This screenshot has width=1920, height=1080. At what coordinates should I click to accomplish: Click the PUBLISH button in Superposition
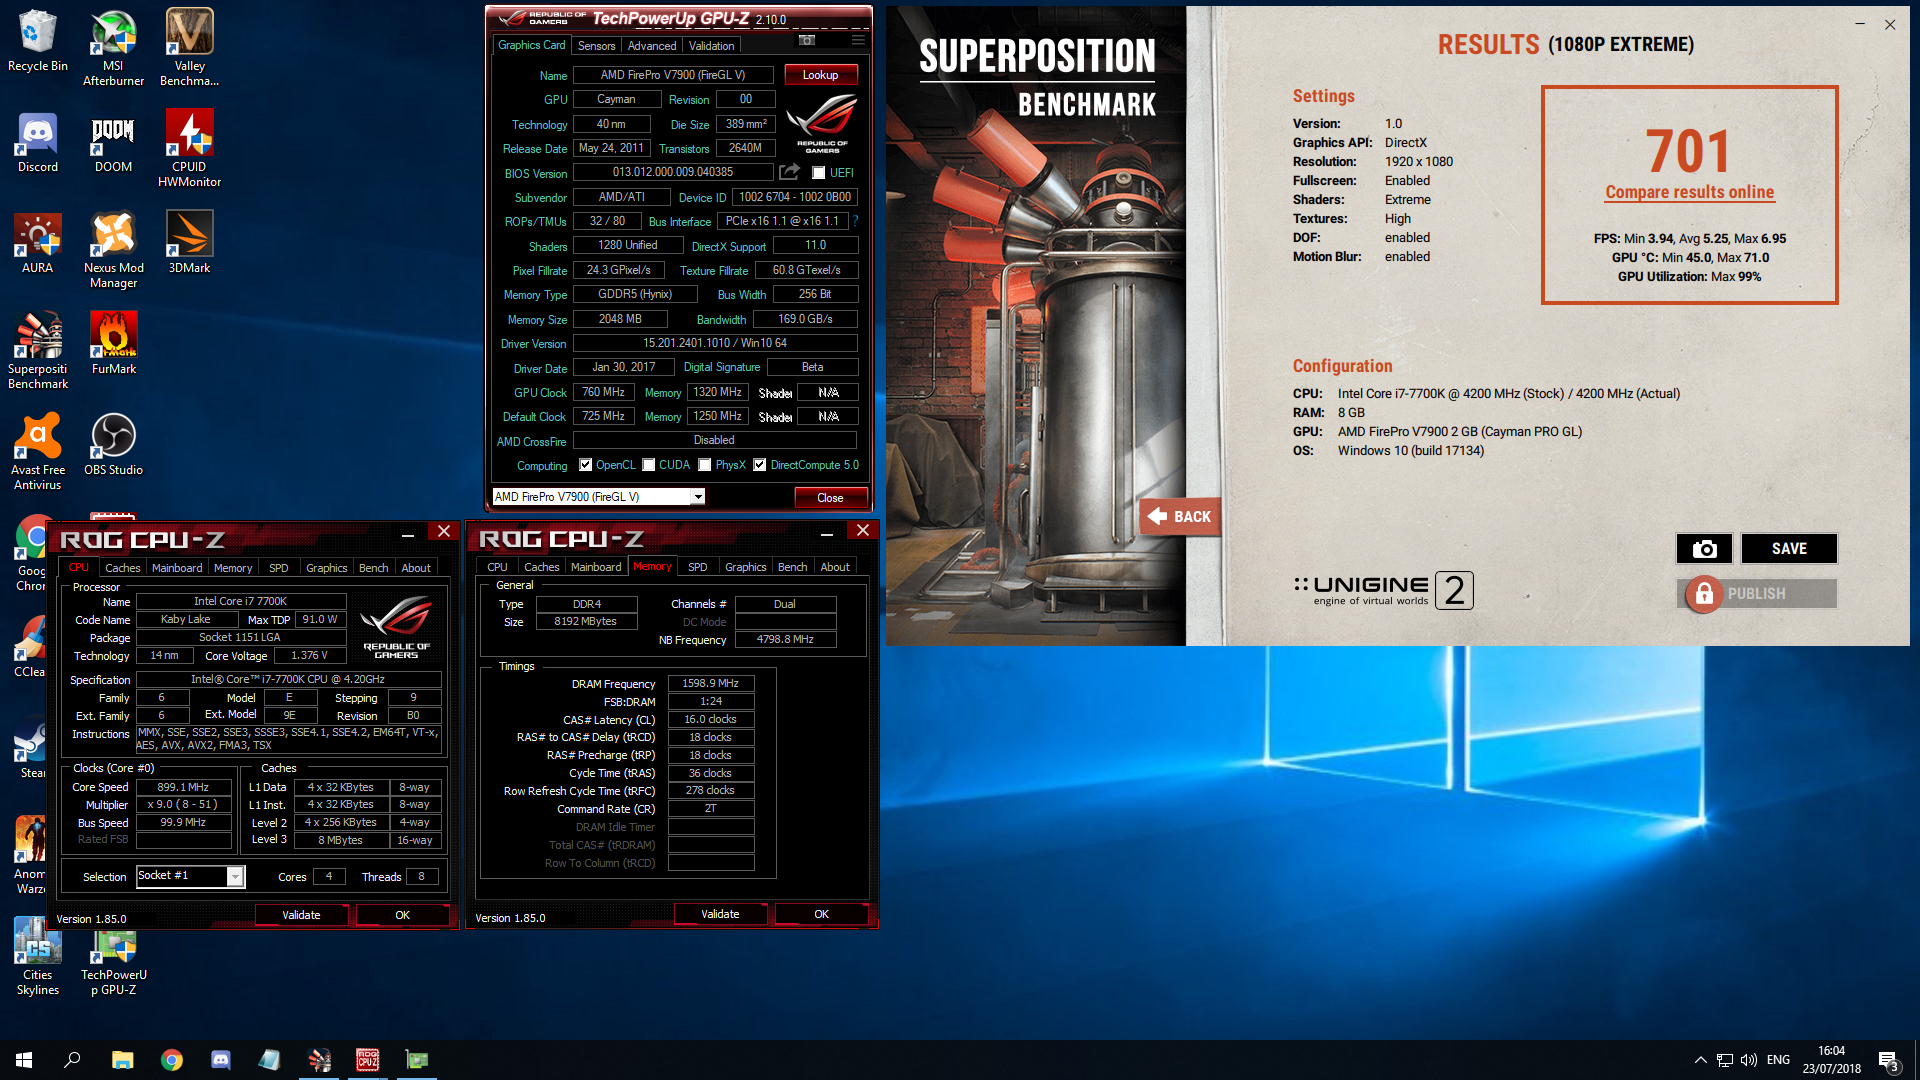[x=1757, y=593]
